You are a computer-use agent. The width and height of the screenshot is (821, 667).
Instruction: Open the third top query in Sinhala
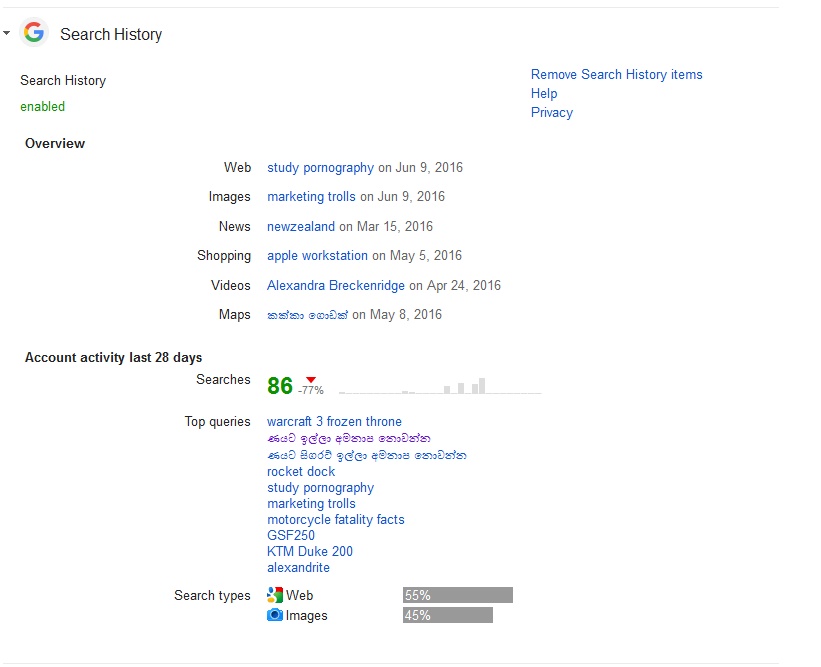point(367,455)
